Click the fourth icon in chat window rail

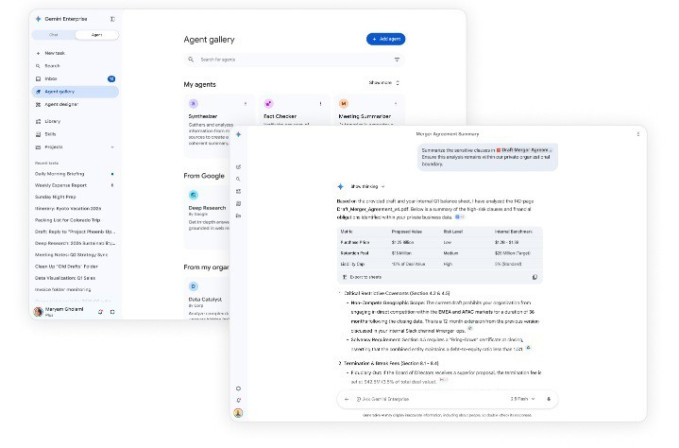pos(238,203)
